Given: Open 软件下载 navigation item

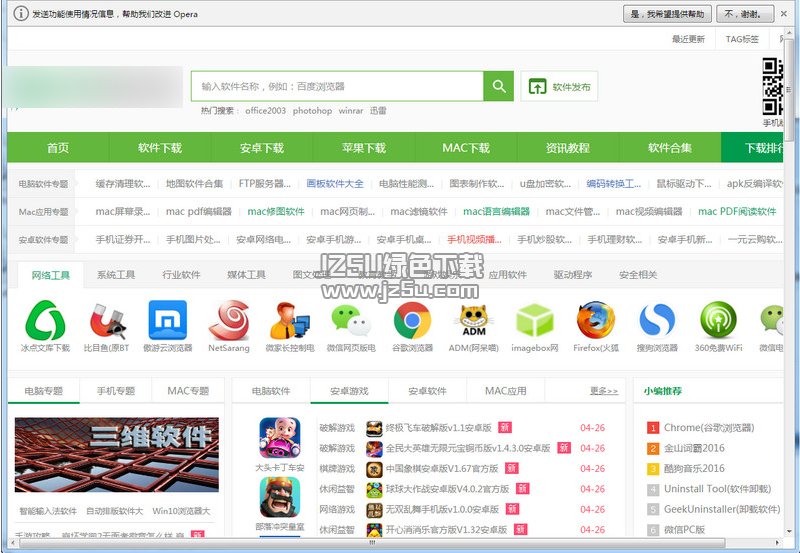Looking at the screenshot, I should (160, 148).
